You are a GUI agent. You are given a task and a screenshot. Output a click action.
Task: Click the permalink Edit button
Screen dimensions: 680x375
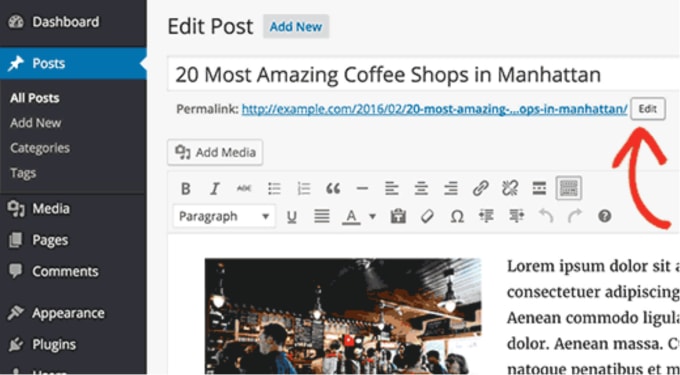[647, 109]
